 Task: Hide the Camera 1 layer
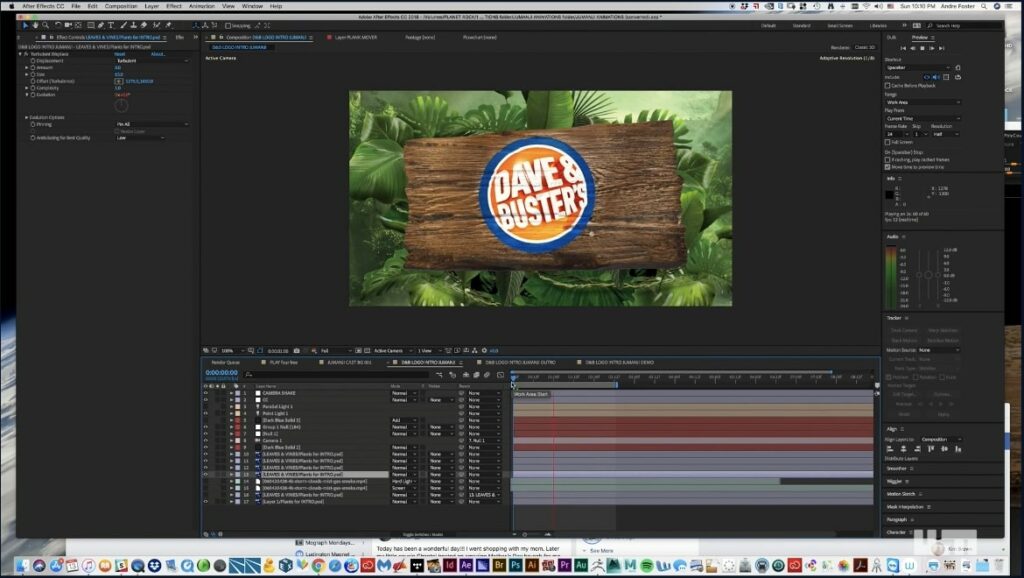coord(206,441)
